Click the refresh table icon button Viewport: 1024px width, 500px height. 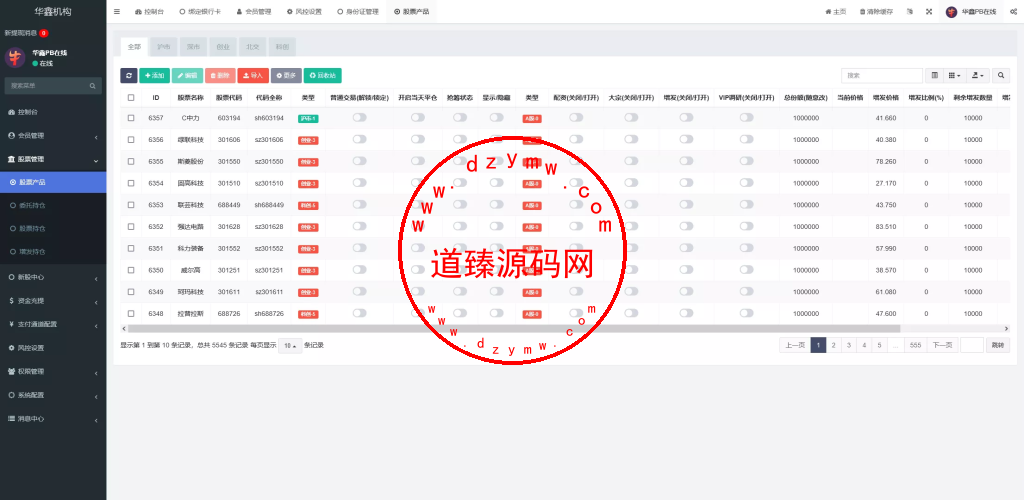[x=129, y=76]
